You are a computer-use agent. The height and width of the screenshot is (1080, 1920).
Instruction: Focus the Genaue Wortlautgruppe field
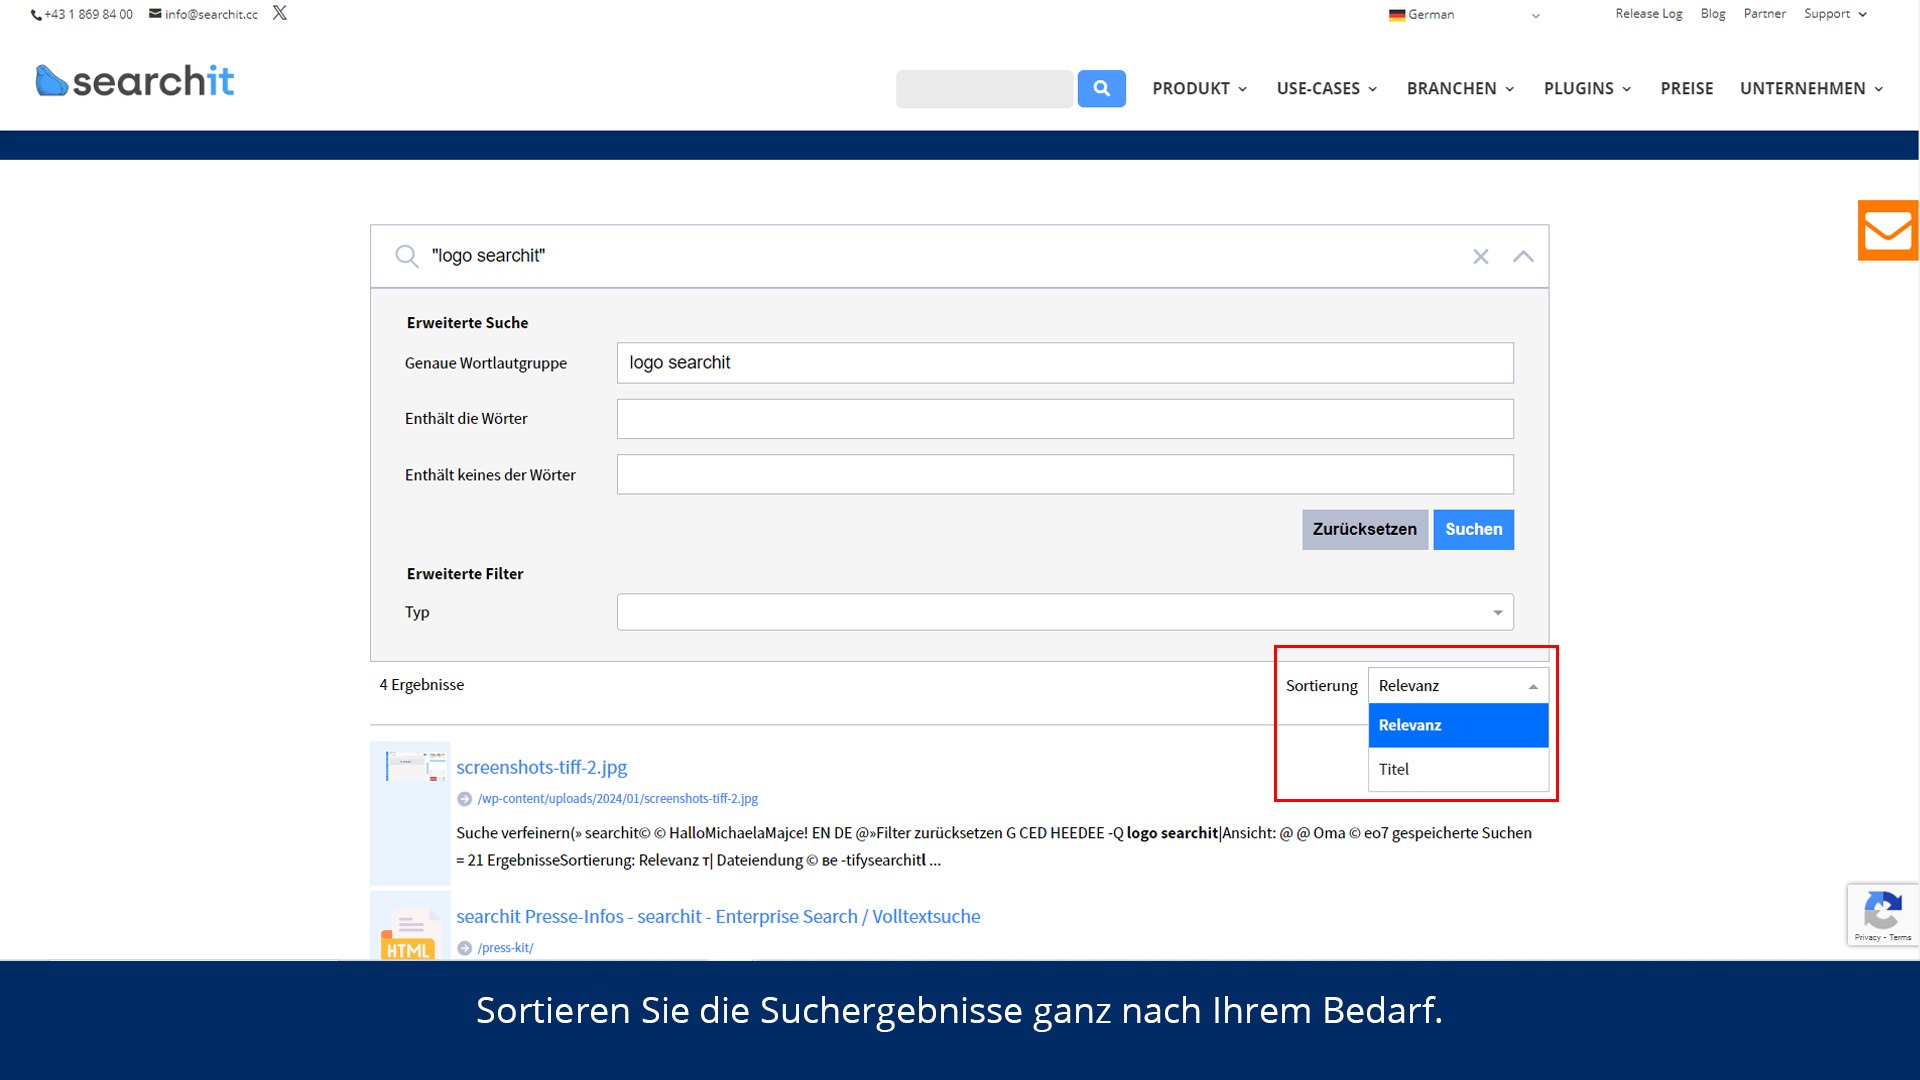1065,363
